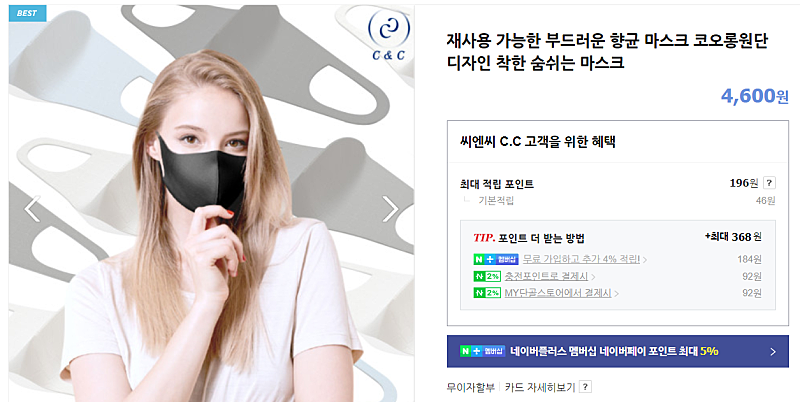Open help icon next to 196원 points
The height and width of the screenshot is (402, 800).
coord(769,183)
